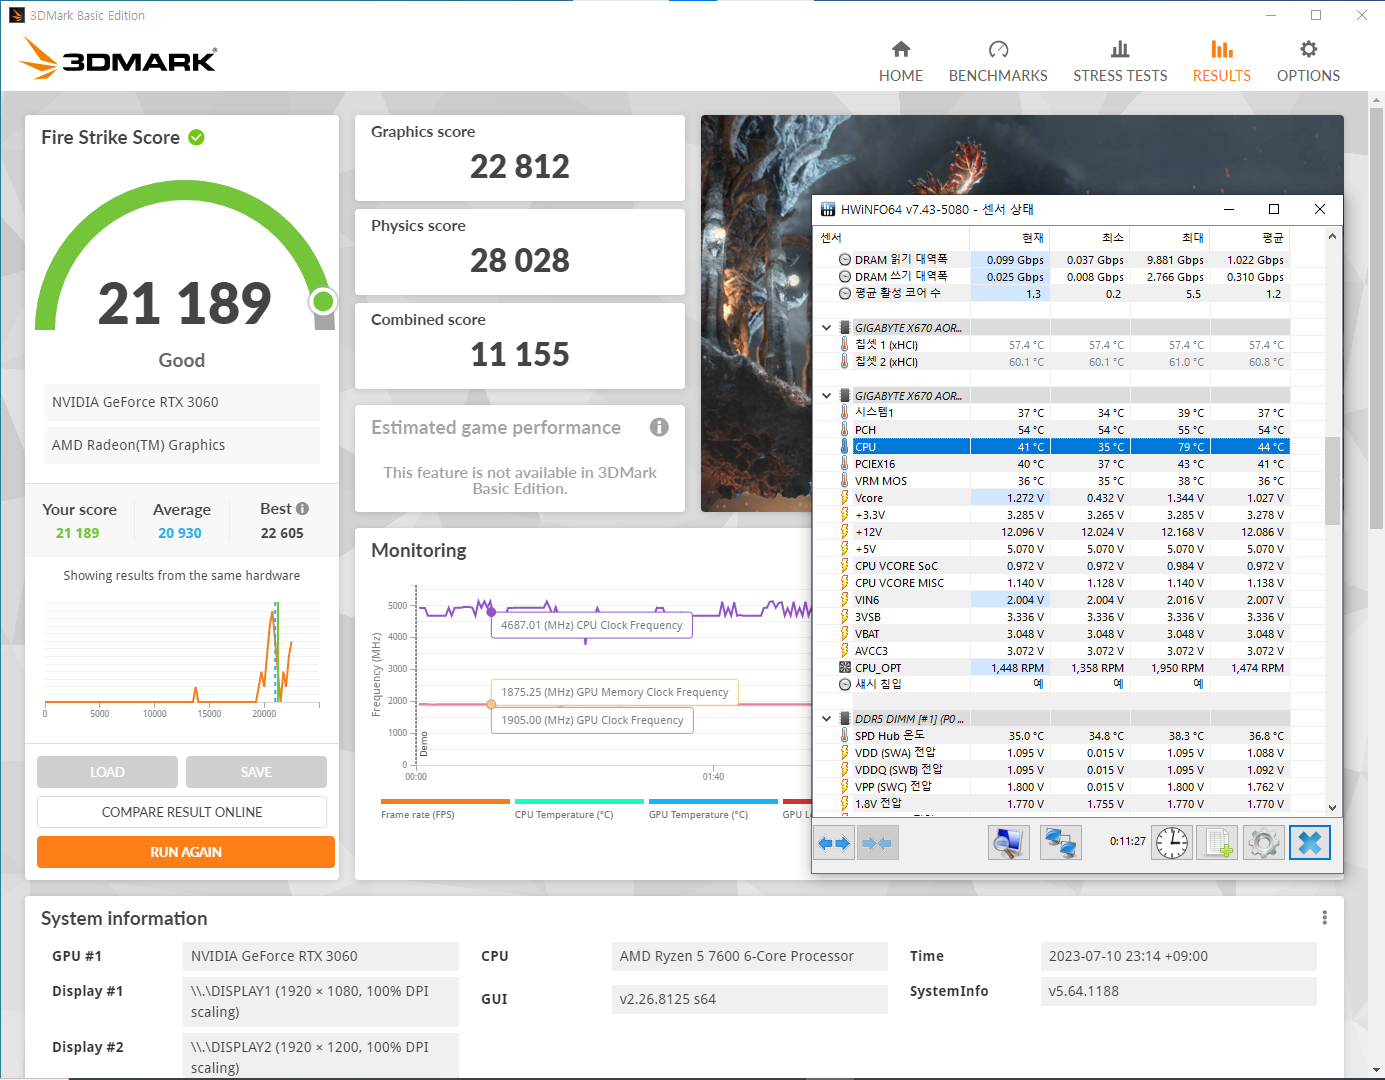Click the info icon next to Best score
The width and height of the screenshot is (1385, 1080).
click(302, 508)
